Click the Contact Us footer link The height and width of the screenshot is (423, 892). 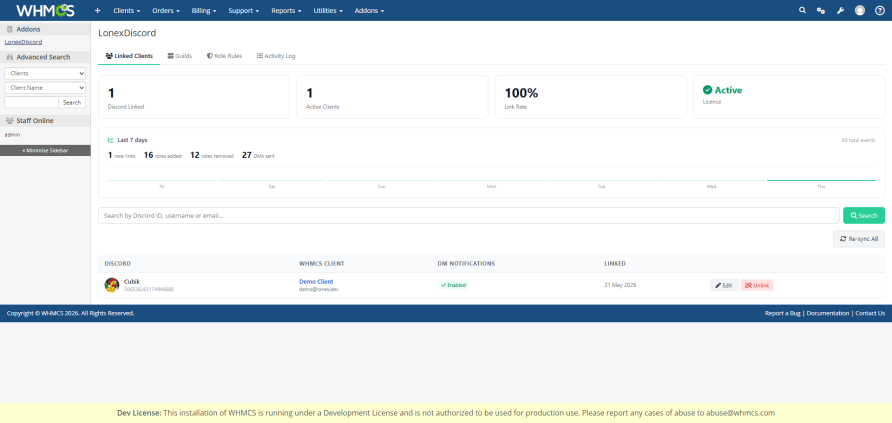click(870, 313)
